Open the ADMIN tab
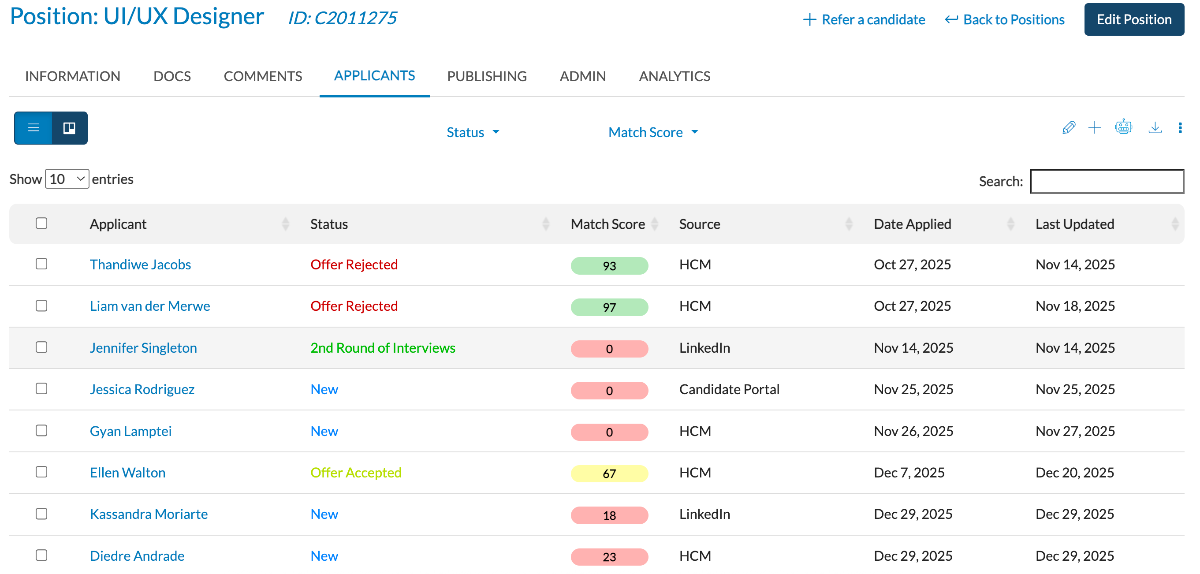The width and height of the screenshot is (1200, 574). [x=583, y=76]
